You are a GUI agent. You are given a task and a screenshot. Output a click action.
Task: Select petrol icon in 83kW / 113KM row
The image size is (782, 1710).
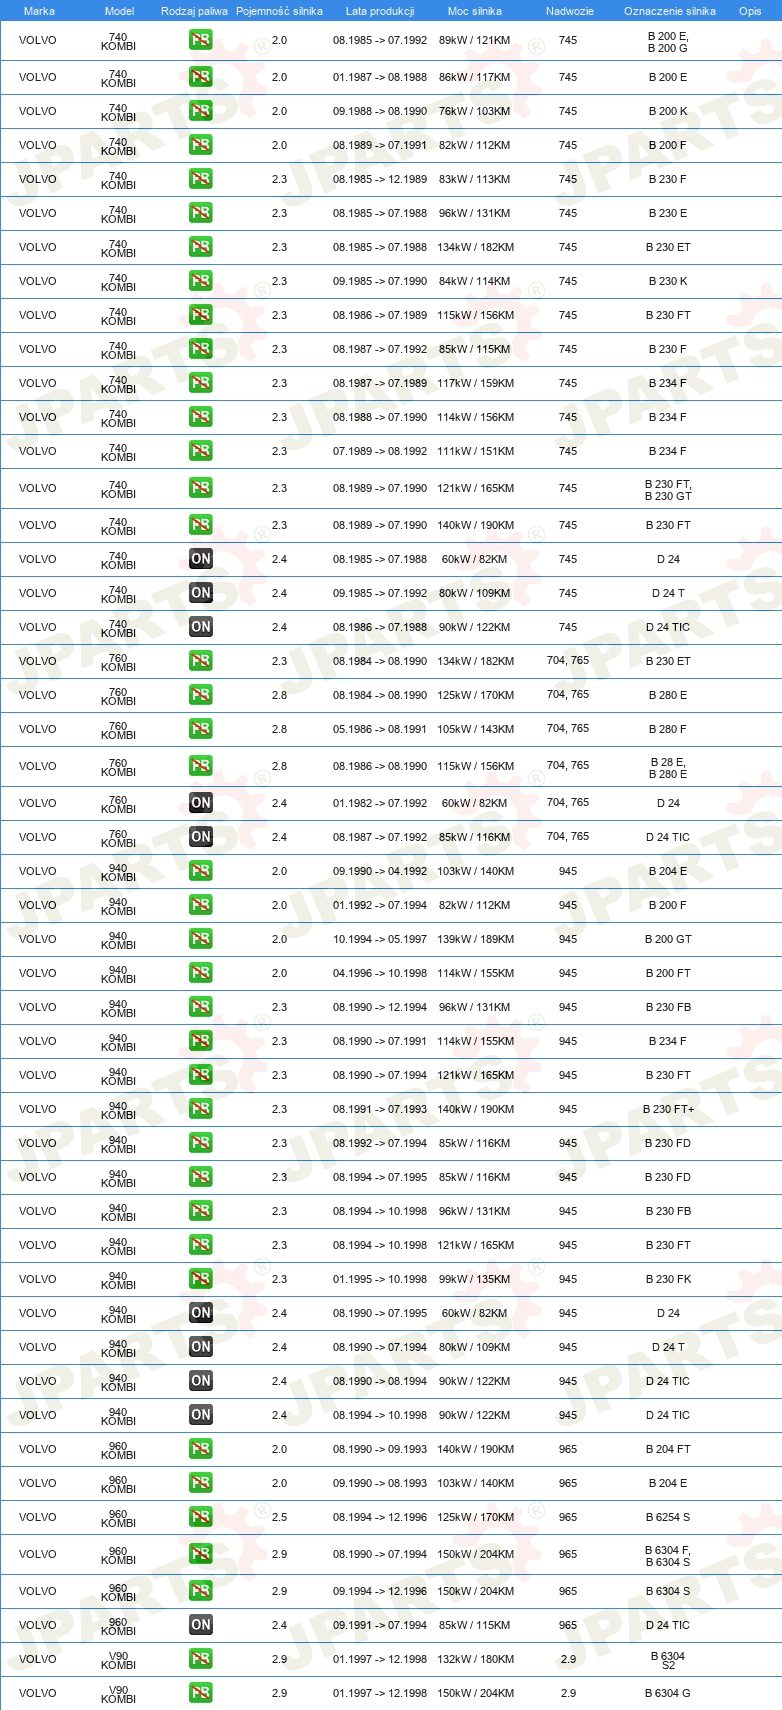tap(201, 179)
